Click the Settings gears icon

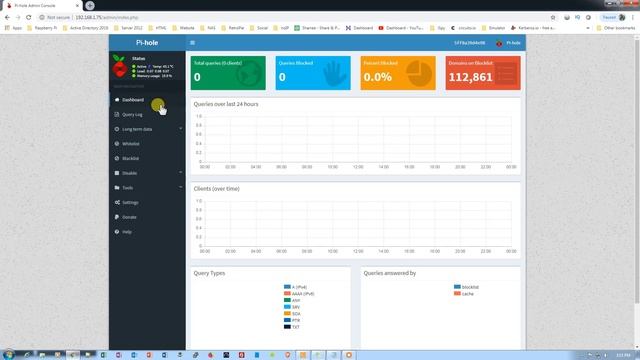117,202
